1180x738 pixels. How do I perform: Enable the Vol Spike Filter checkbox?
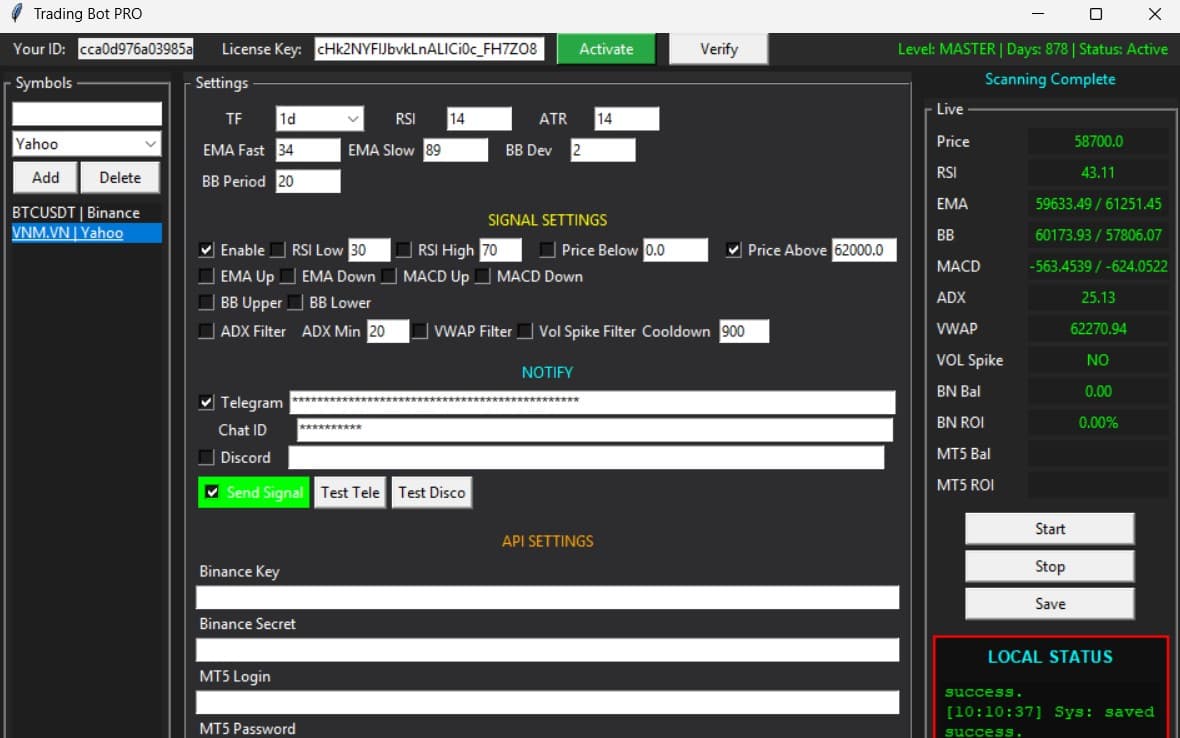525,331
